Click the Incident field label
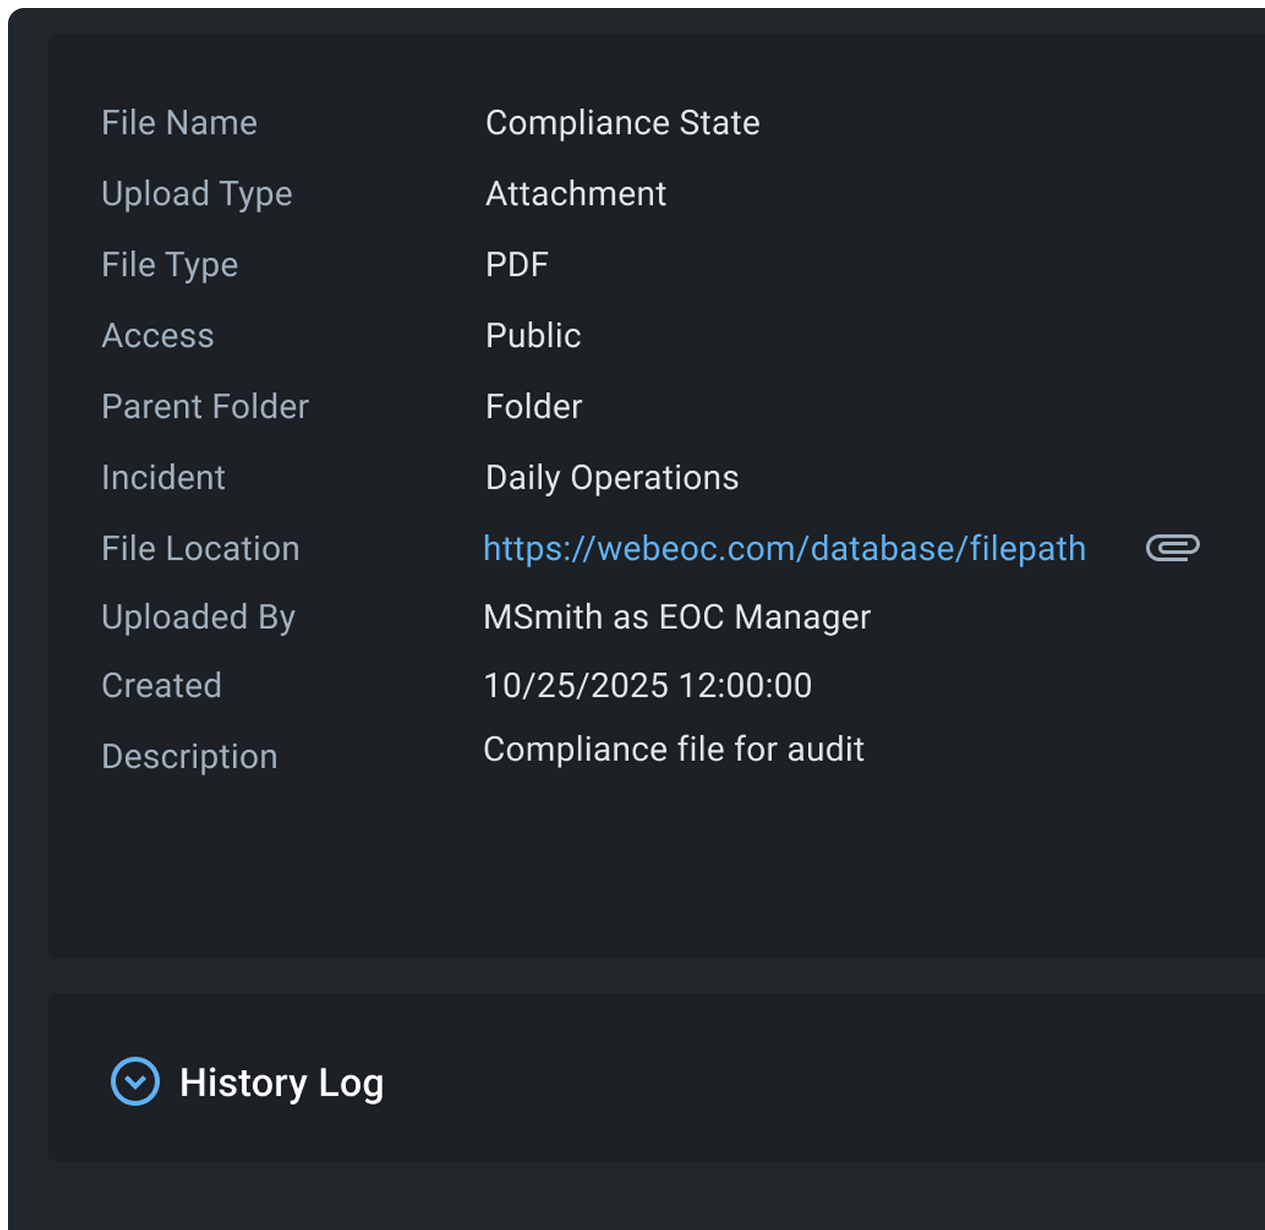The width and height of the screenshot is (1265, 1230). (163, 478)
